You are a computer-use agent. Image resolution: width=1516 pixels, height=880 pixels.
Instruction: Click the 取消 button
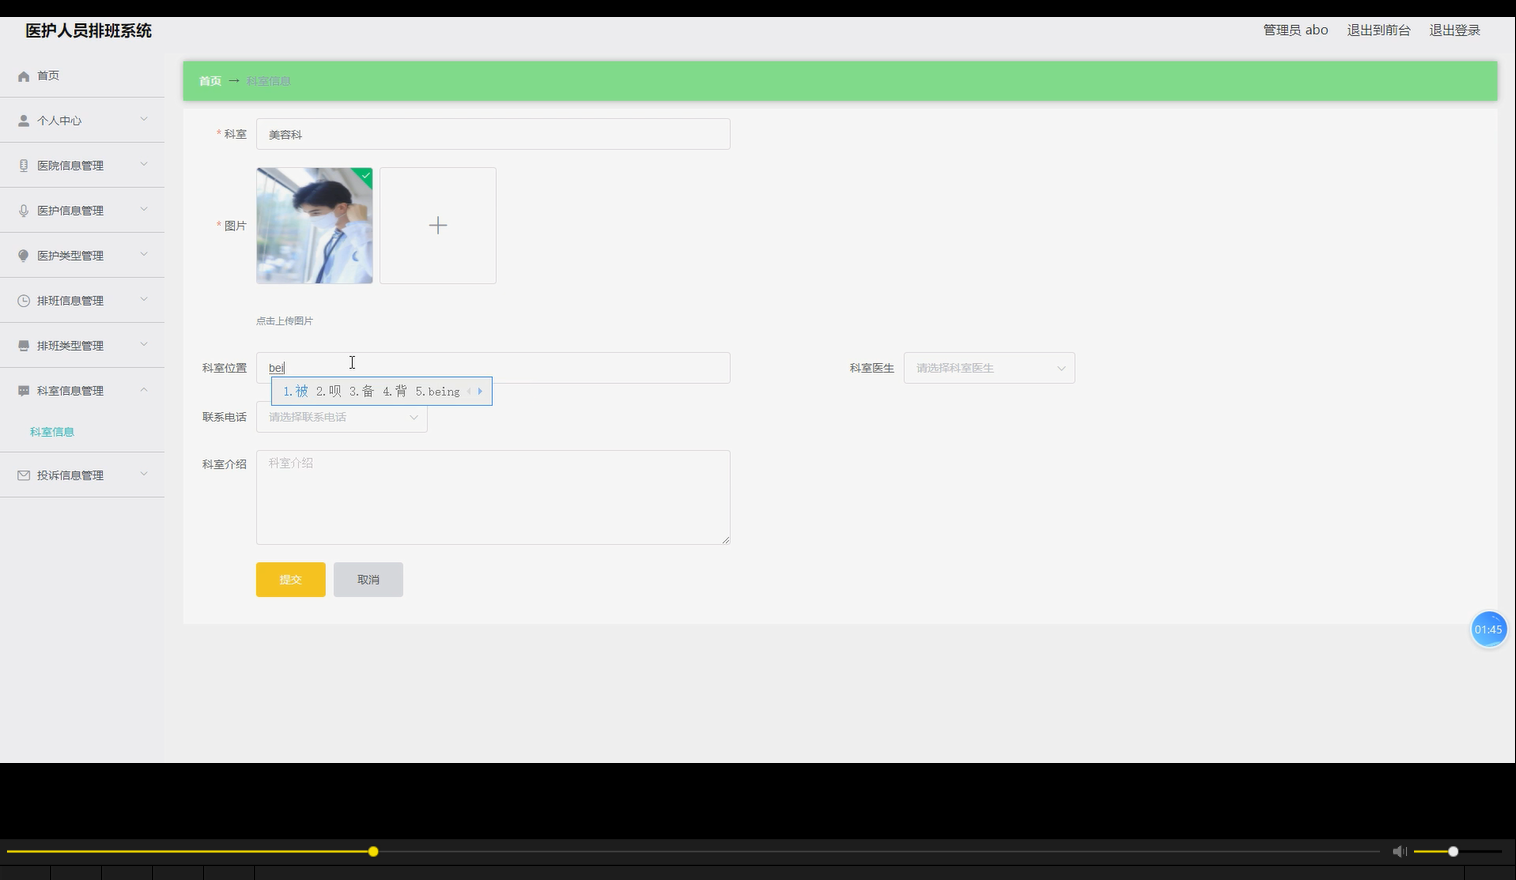tap(368, 580)
